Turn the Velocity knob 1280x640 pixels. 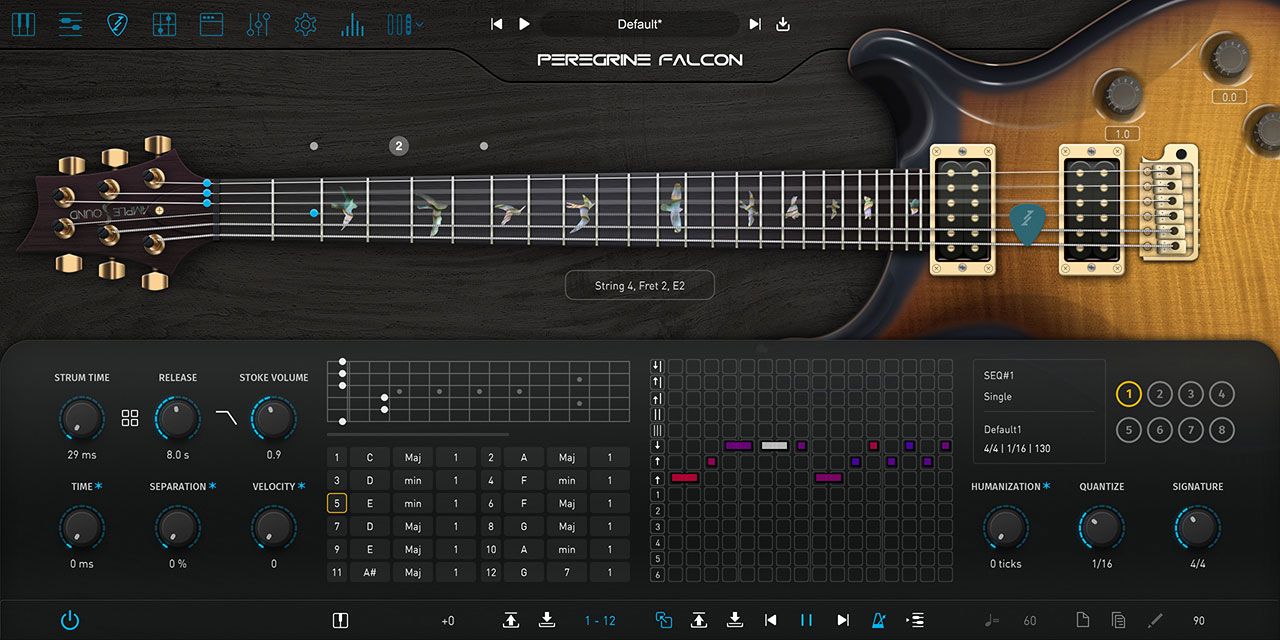tap(273, 527)
